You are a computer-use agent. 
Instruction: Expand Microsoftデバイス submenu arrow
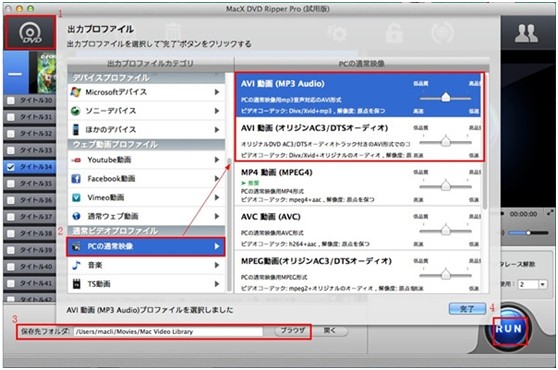pyautogui.click(x=217, y=92)
